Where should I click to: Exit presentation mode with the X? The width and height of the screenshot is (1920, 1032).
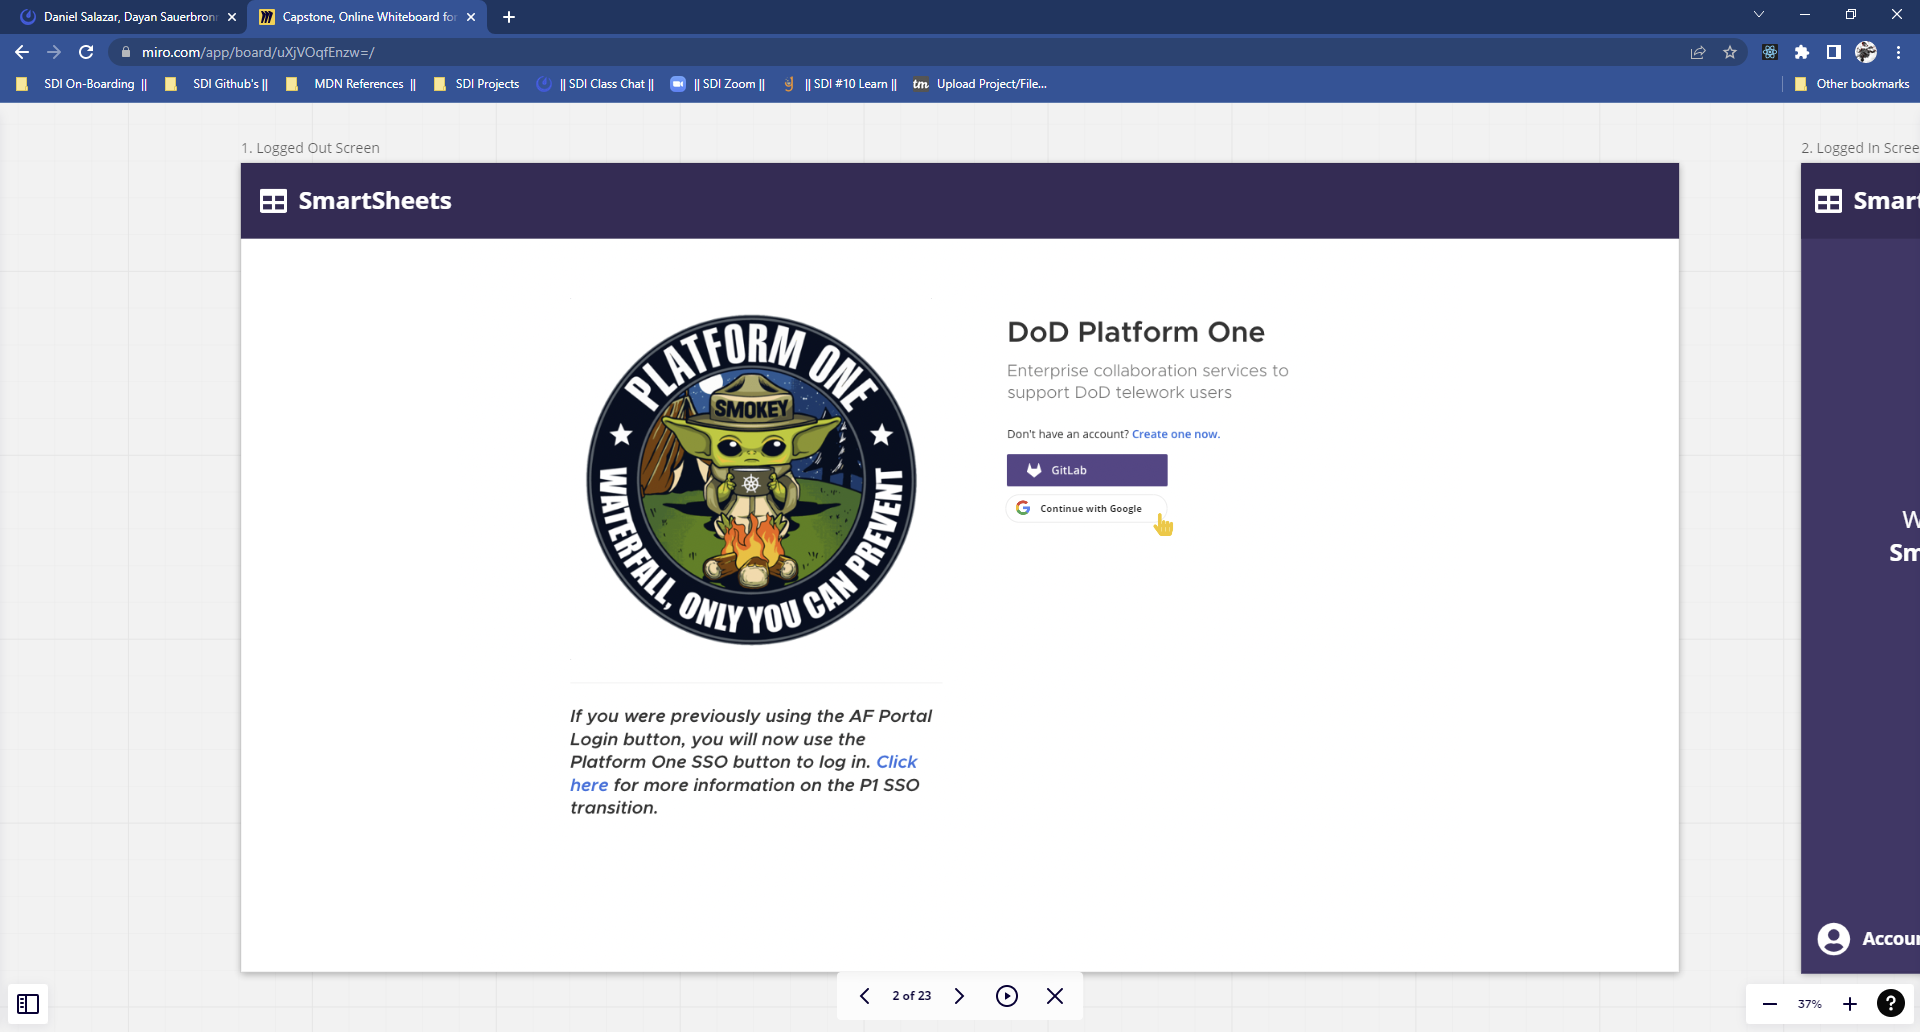[x=1055, y=996]
